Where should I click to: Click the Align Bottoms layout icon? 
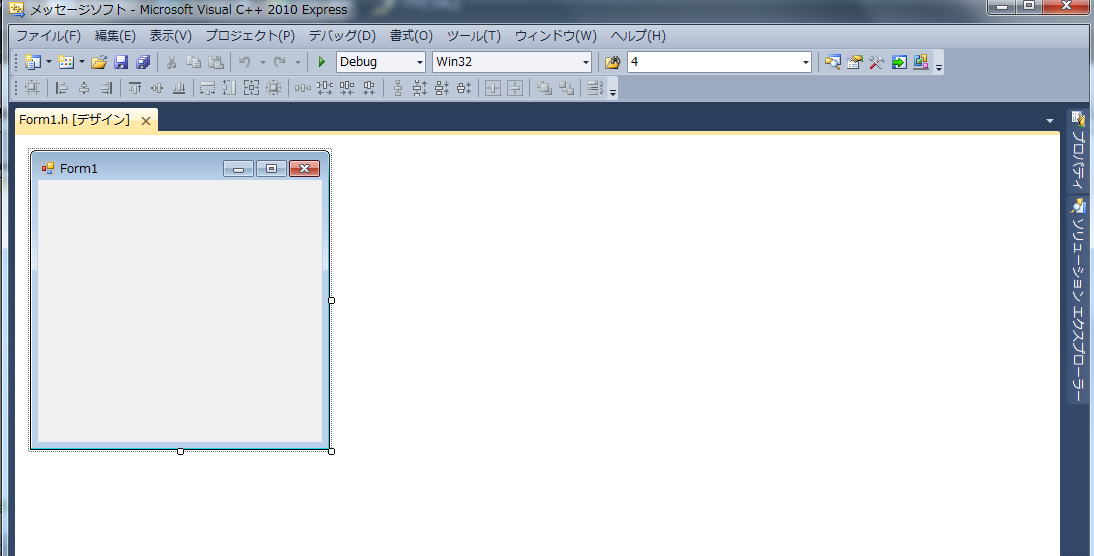click(x=179, y=88)
